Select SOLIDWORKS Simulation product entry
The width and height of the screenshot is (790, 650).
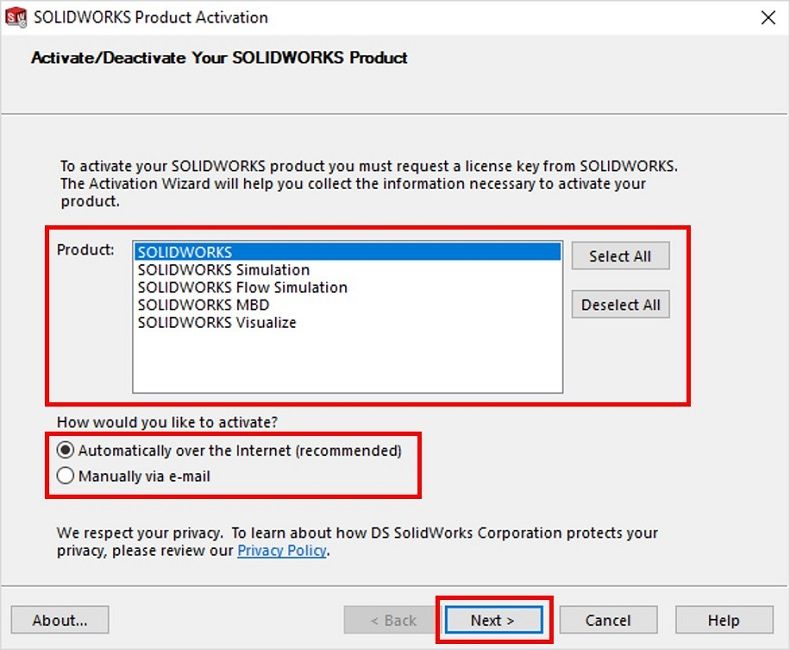pyautogui.click(x=224, y=270)
